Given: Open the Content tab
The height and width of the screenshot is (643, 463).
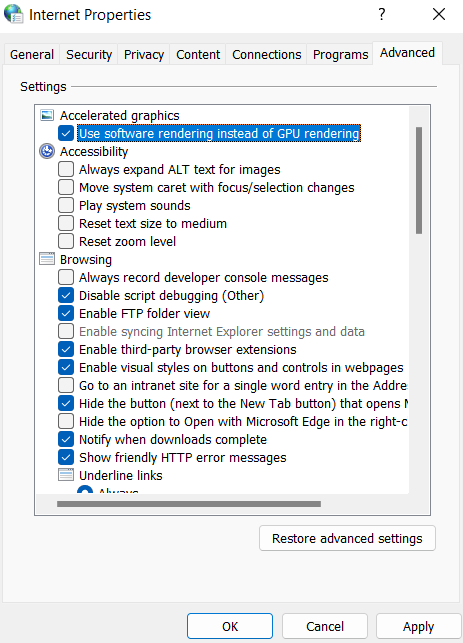Looking at the screenshot, I should [198, 55].
